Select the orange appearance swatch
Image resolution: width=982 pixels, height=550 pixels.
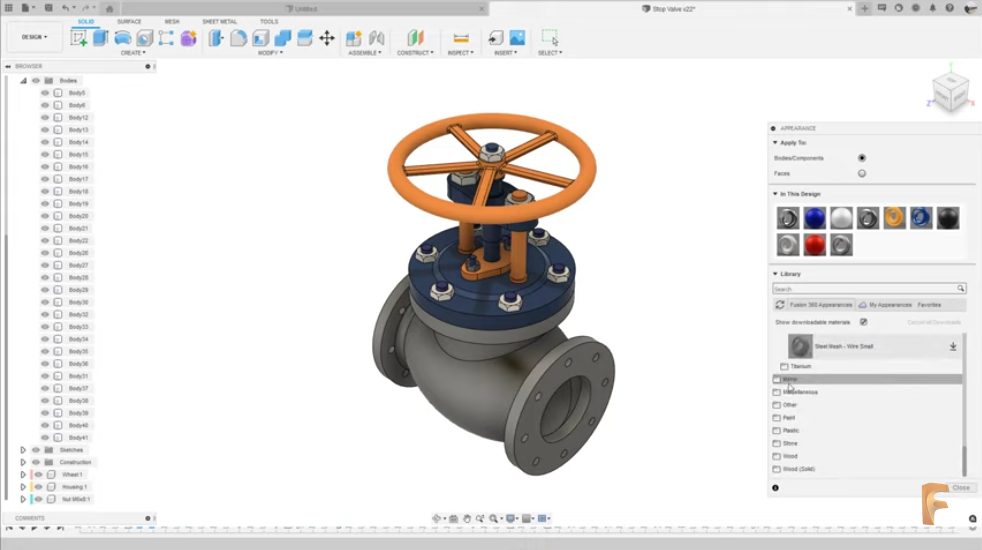pyautogui.click(x=895, y=218)
